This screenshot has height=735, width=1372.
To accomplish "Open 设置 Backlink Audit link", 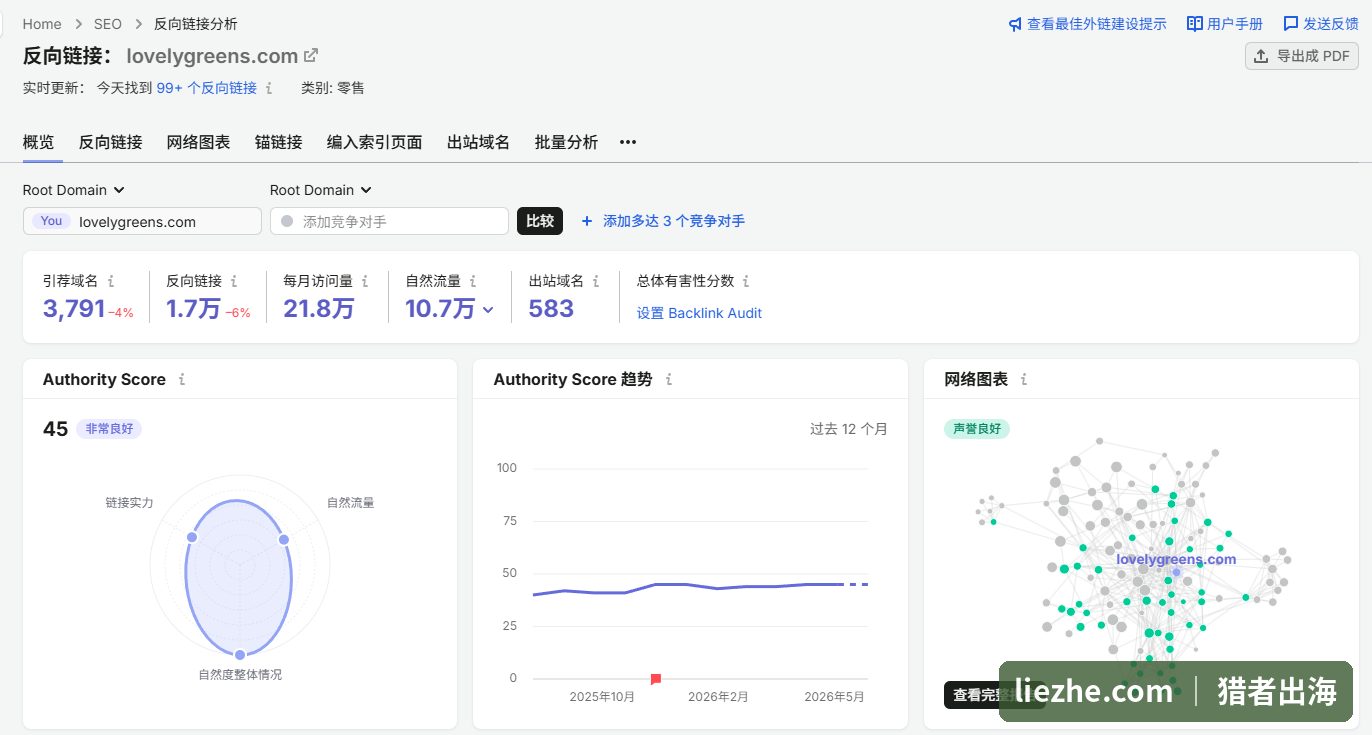I will (x=699, y=313).
